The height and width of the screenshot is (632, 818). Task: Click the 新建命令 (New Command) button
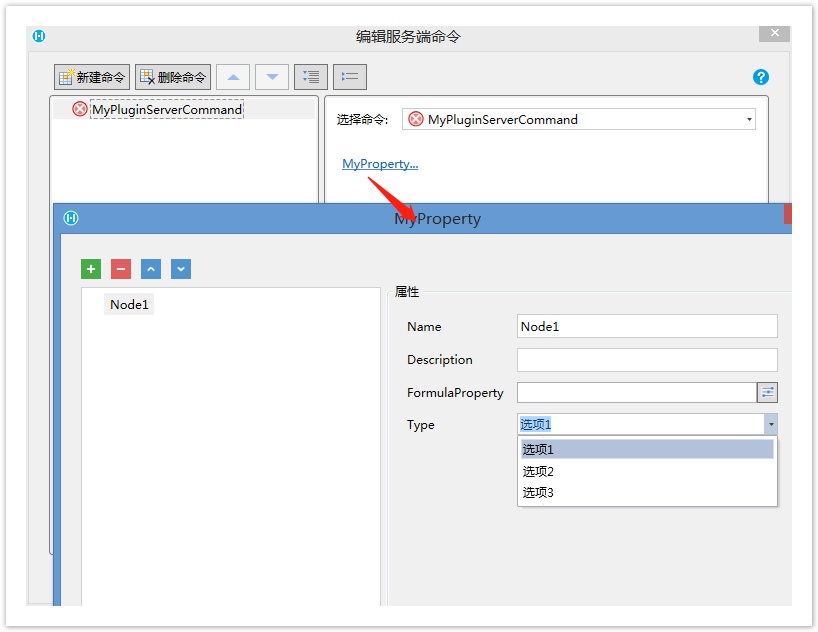pyautogui.click(x=92, y=77)
